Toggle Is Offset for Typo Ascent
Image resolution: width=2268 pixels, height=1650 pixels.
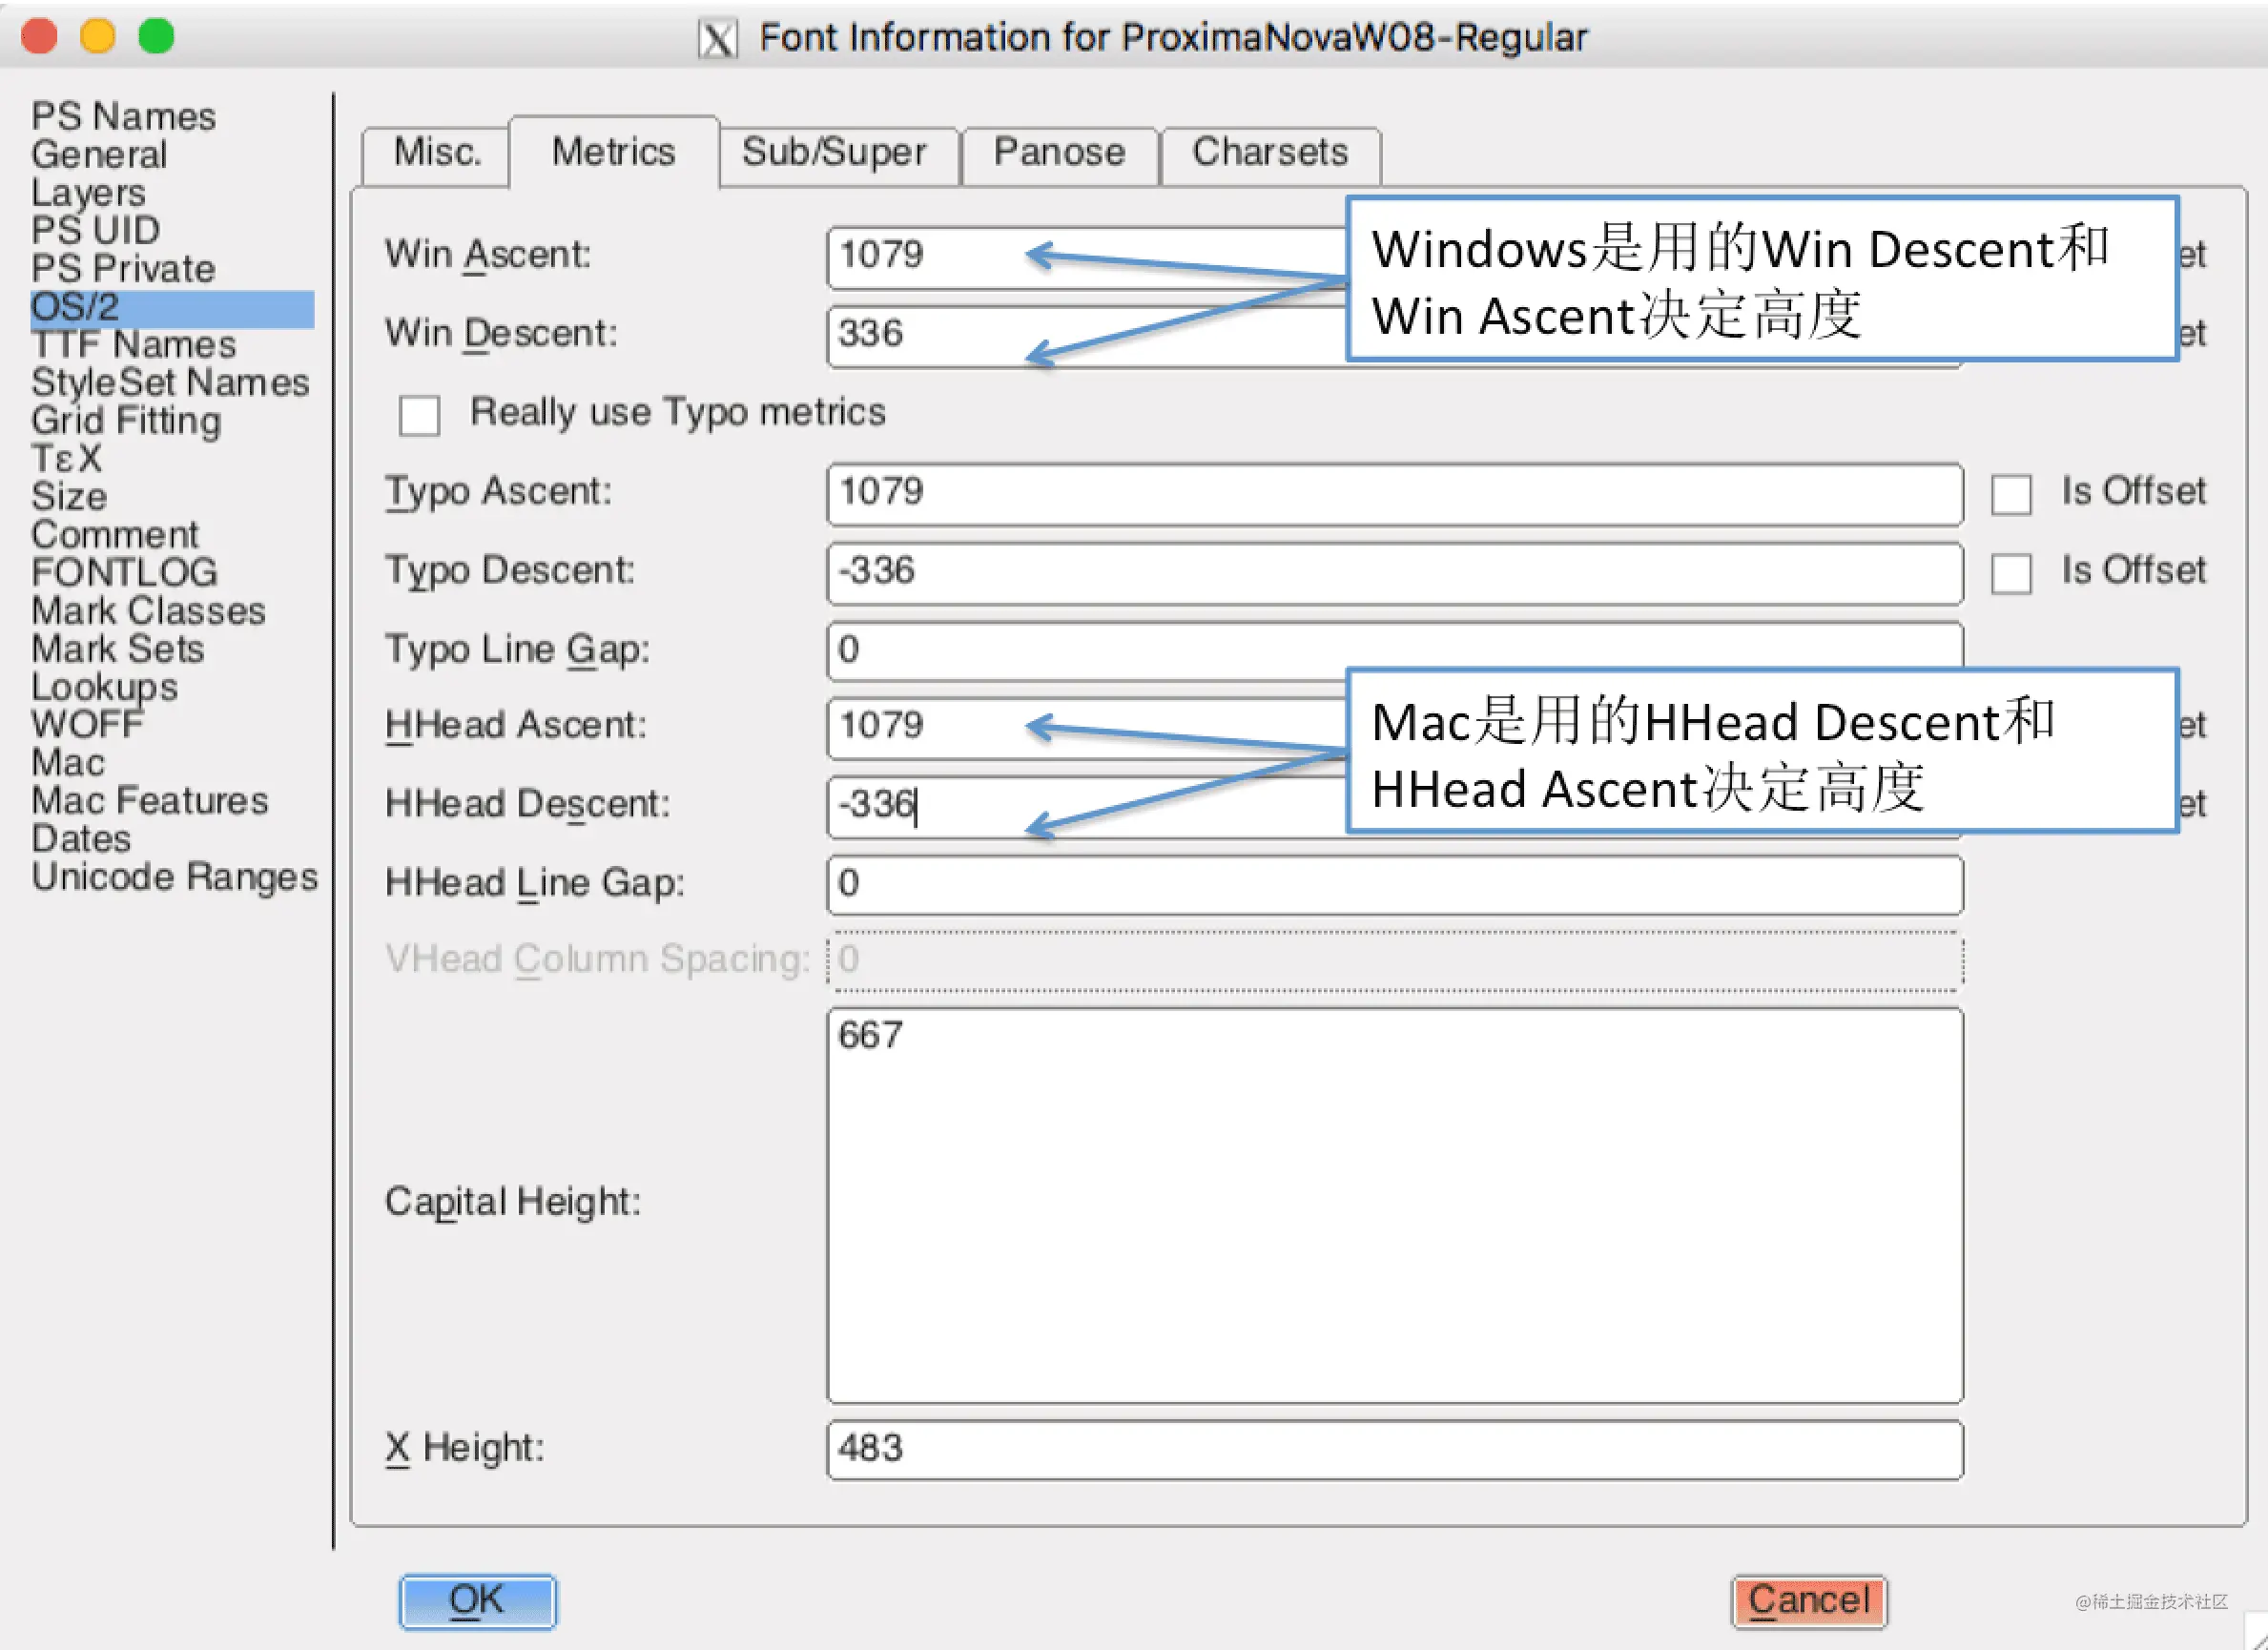tap(2010, 494)
